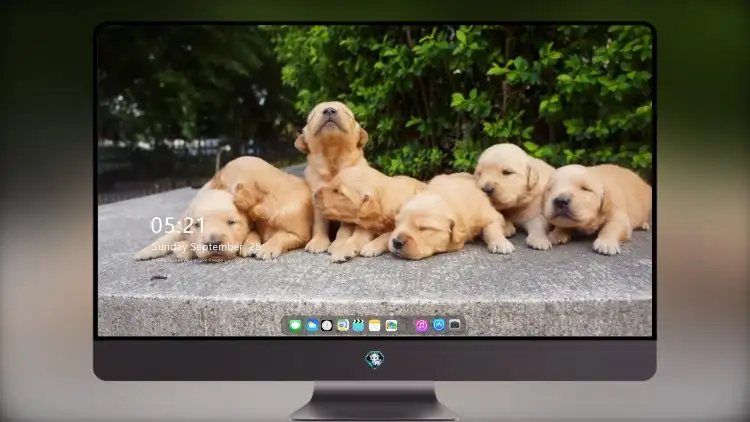Open the Camera app in the dock

[x=455, y=325]
